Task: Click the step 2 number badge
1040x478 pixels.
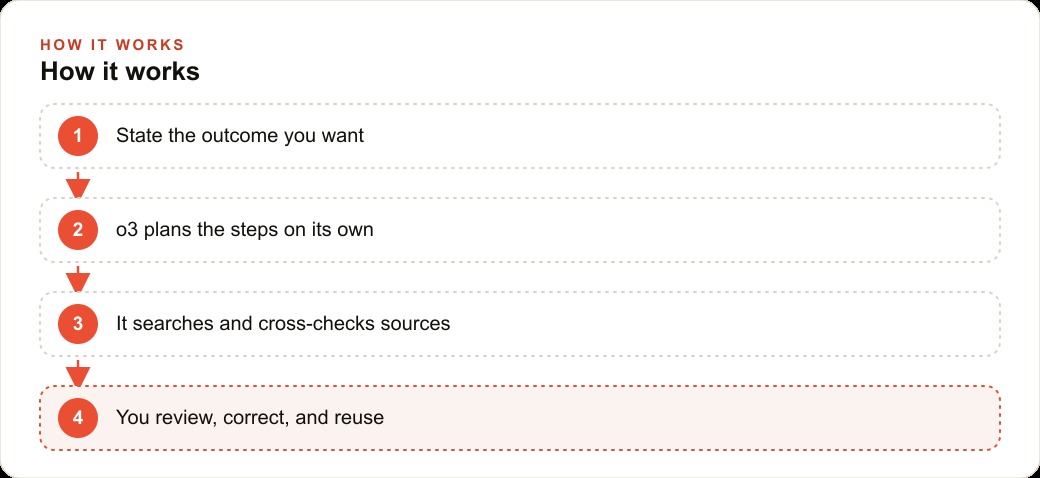Action: [78, 230]
